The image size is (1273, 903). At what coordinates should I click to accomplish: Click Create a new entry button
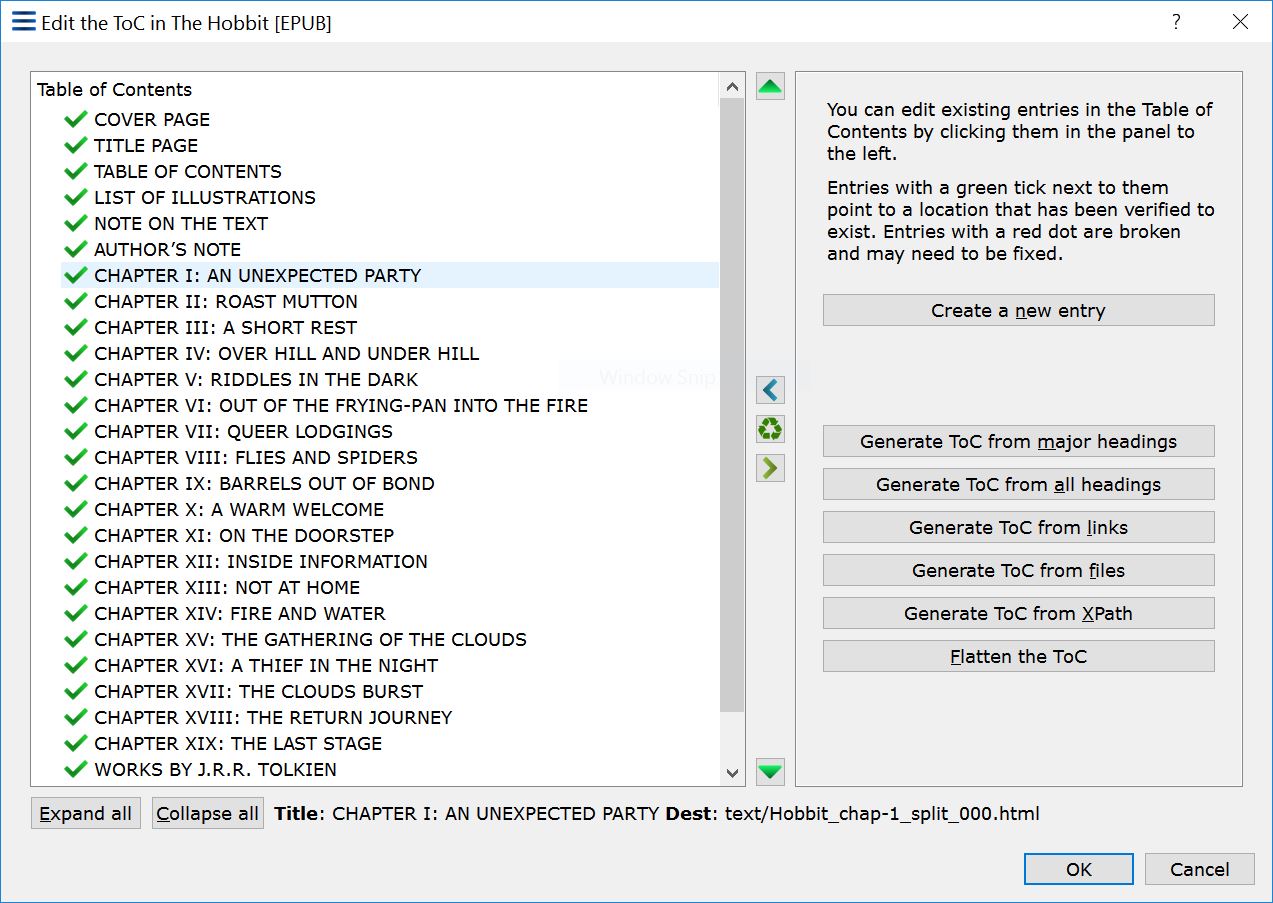tap(1018, 310)
